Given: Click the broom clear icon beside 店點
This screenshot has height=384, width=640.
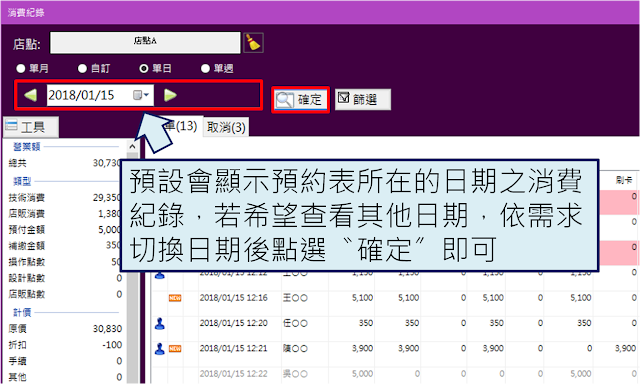Looking at the screenshot, I should pyautogui.click(x=253, y=43).
